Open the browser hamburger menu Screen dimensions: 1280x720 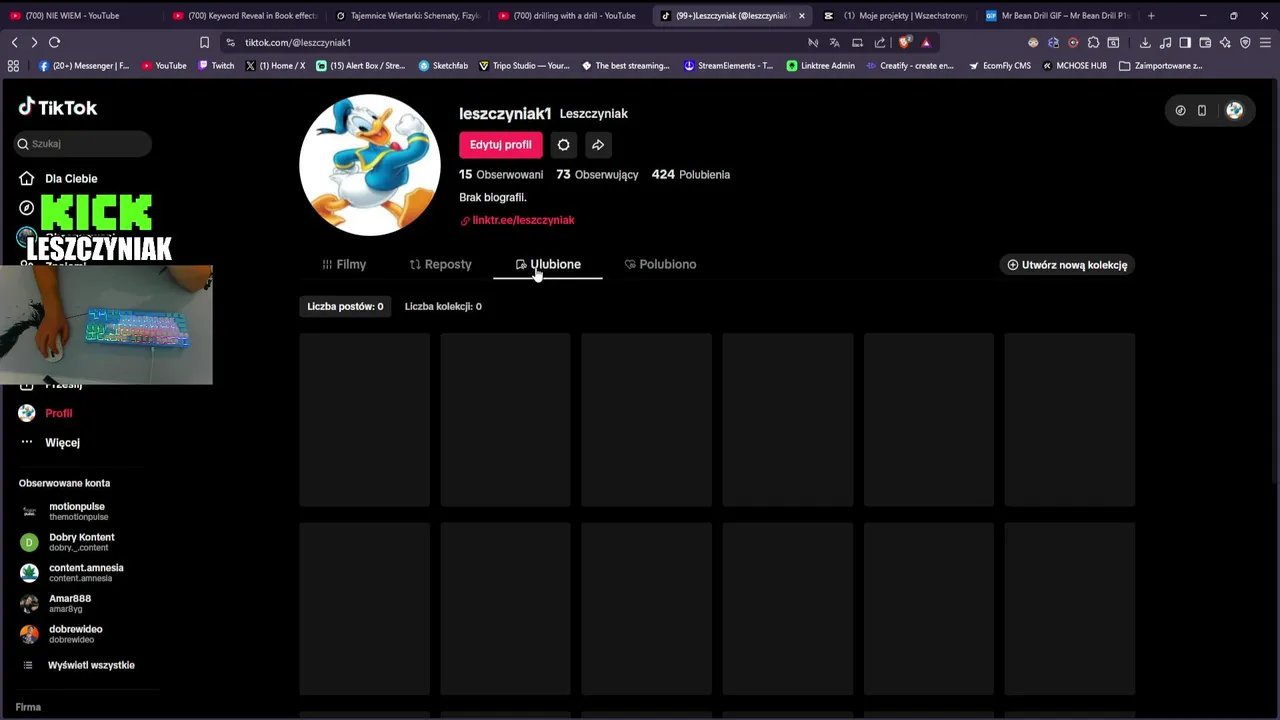tap(1266, 42)
